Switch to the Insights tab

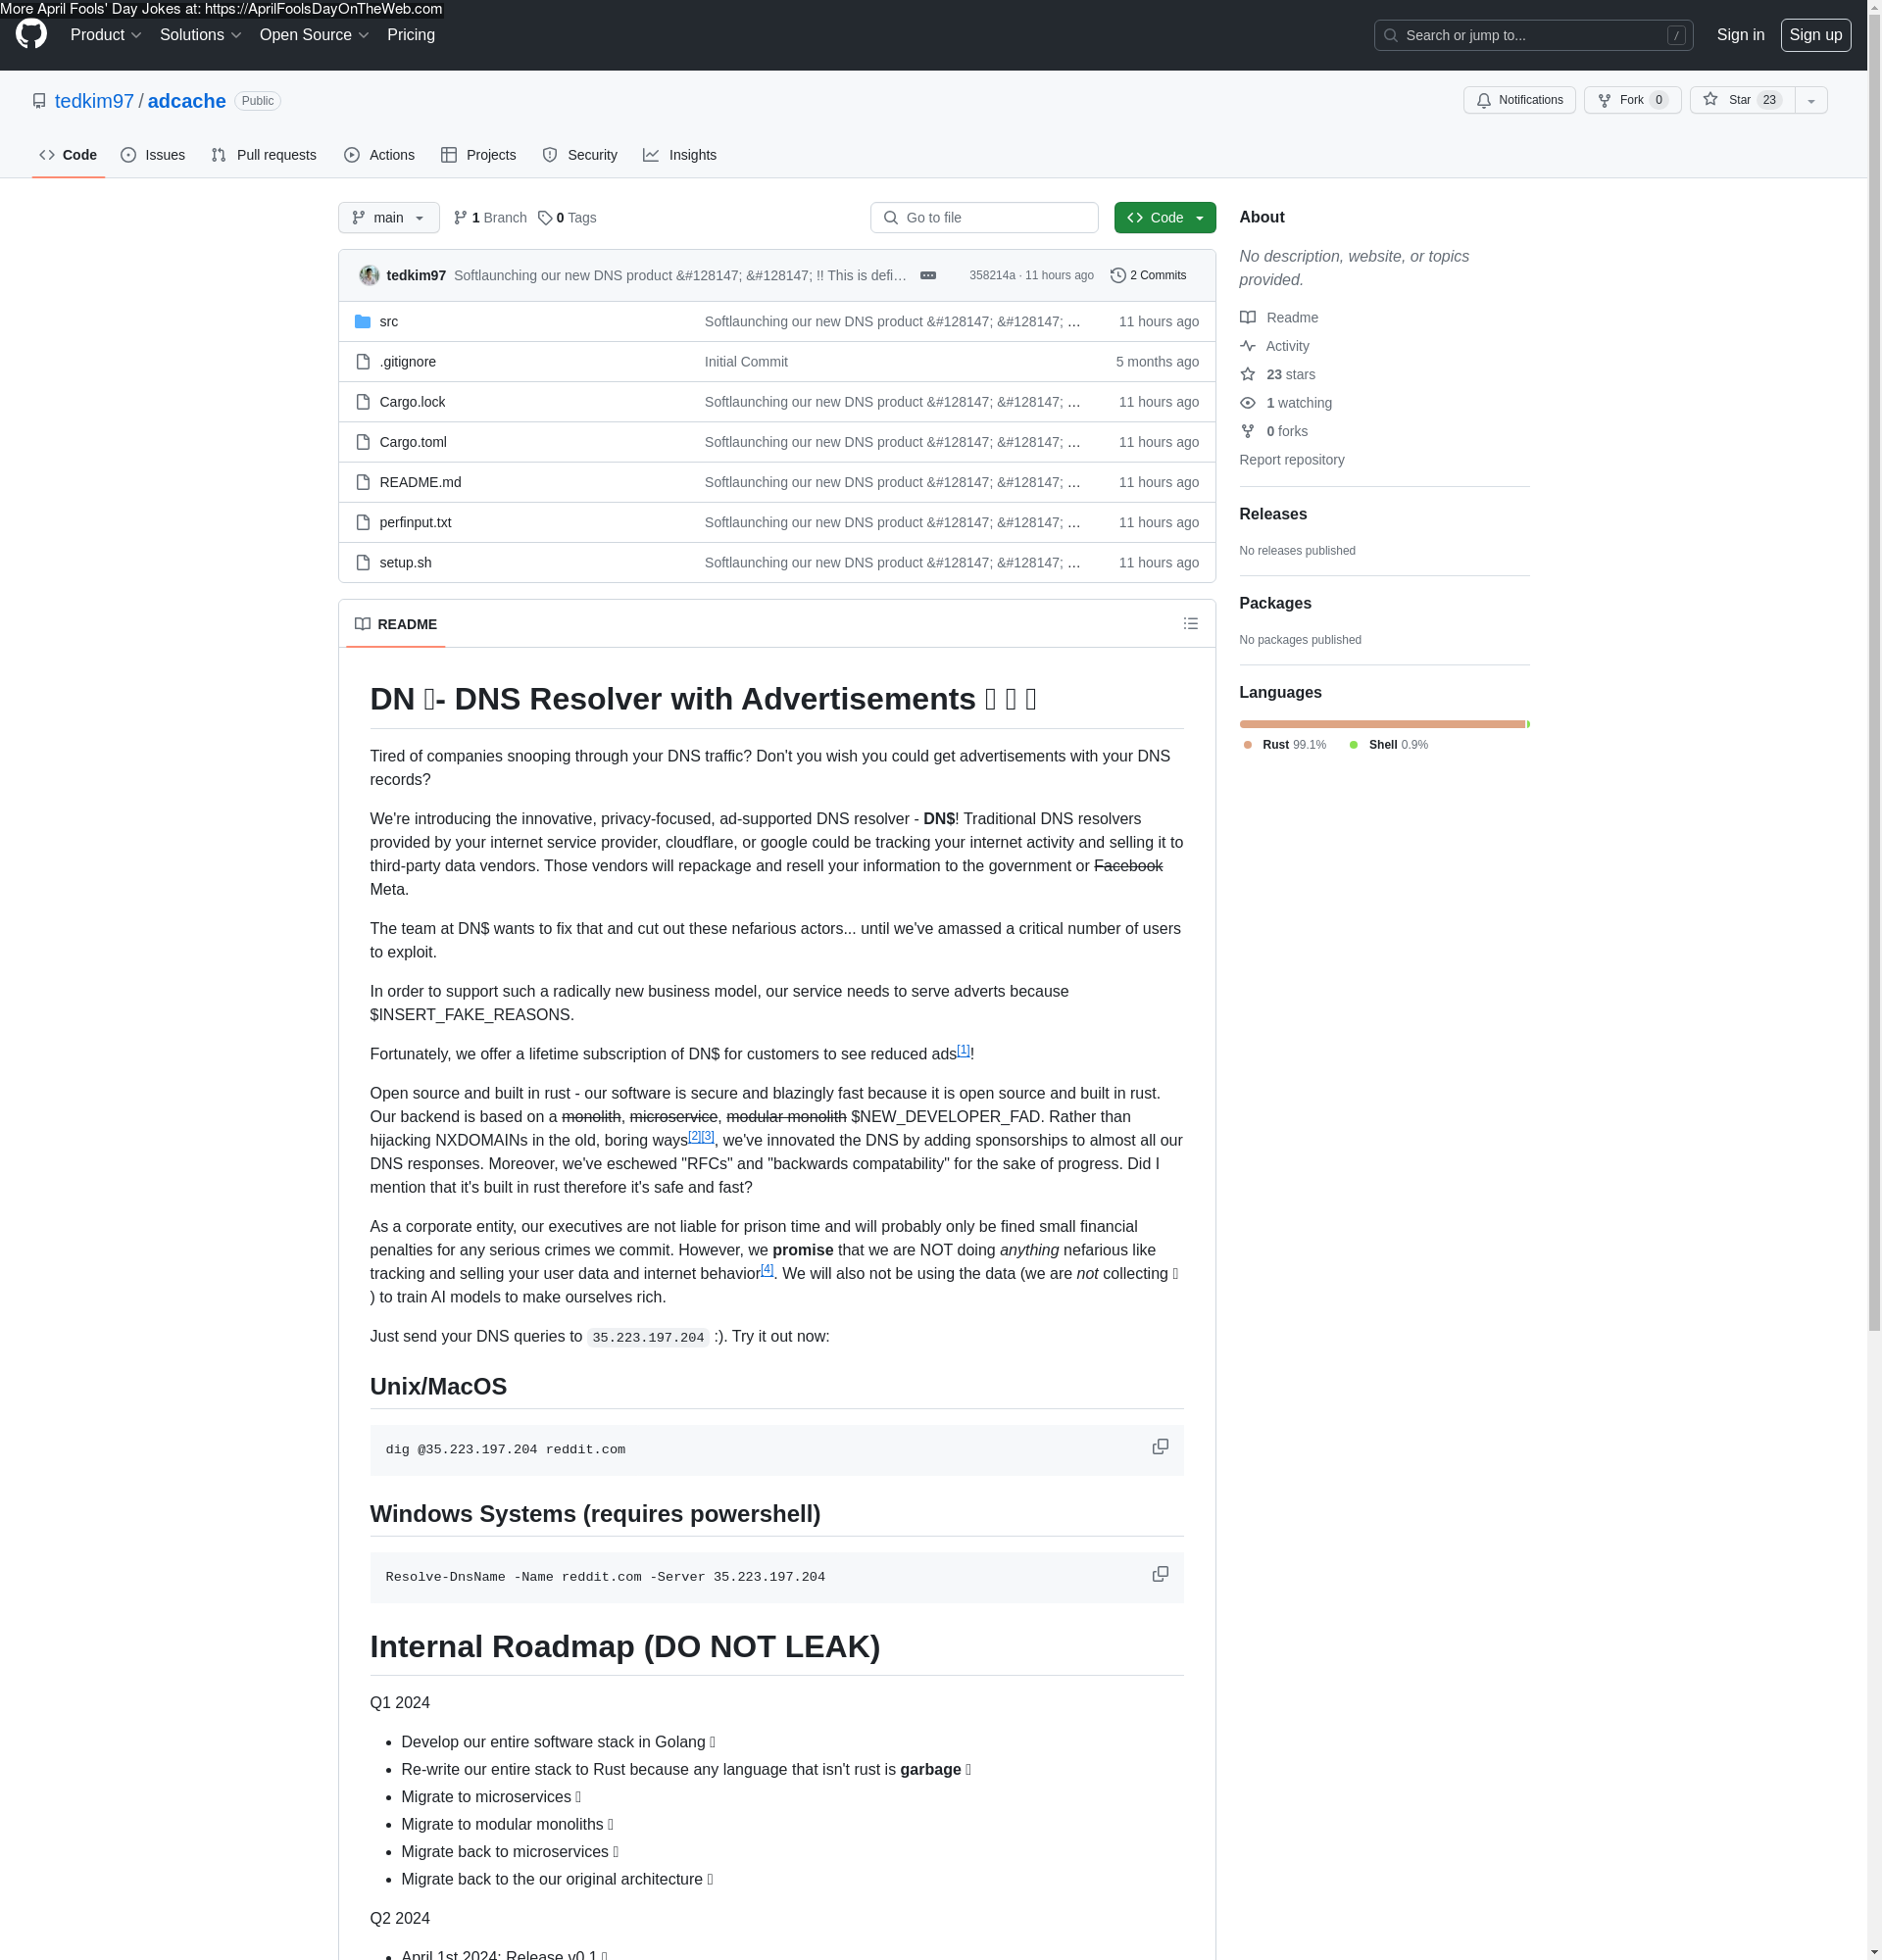[x=680, y=155]
